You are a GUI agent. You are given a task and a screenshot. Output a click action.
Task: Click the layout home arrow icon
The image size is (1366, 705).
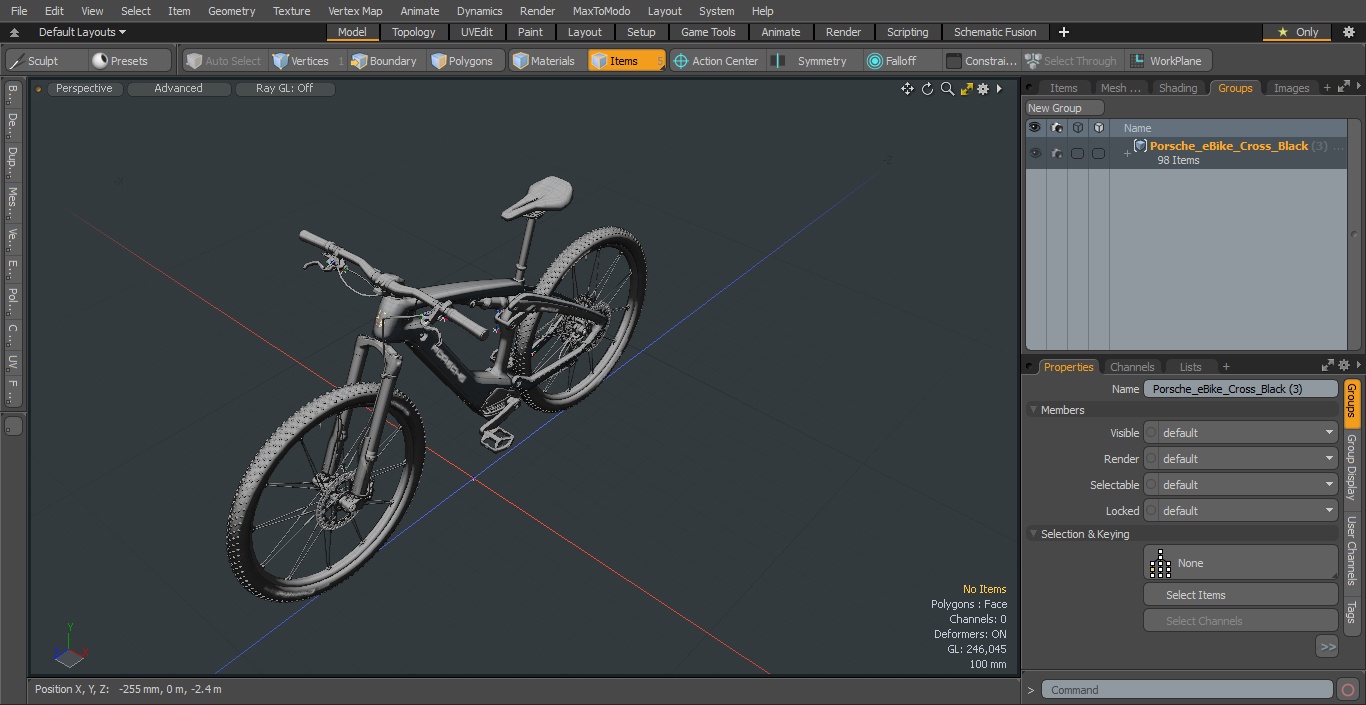click(x=14, y=32)
